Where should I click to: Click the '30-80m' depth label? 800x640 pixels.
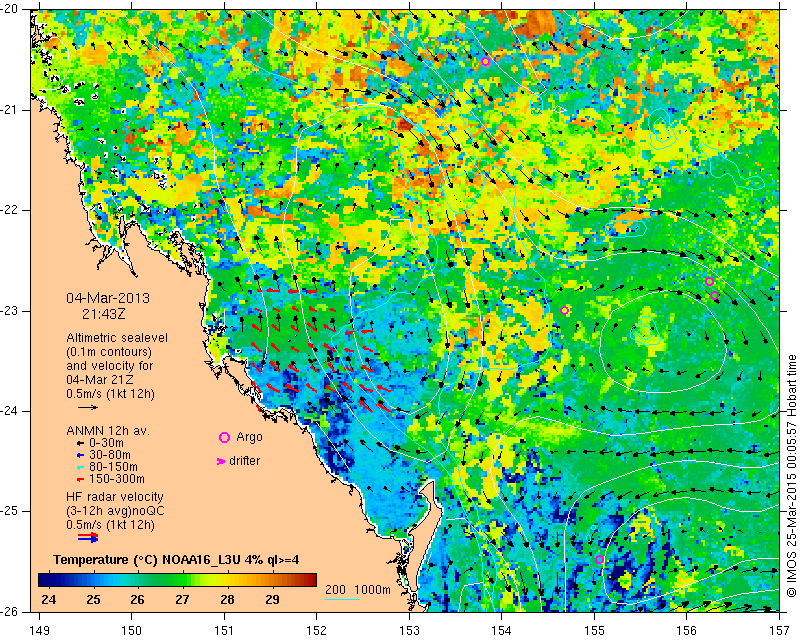[x=110, y=455]
